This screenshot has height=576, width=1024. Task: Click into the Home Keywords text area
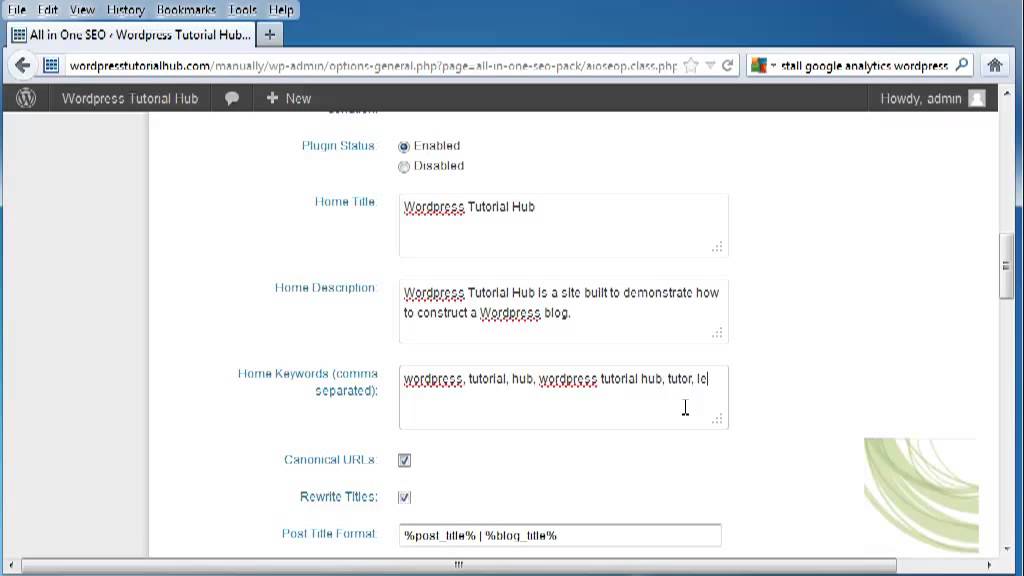pyautogui.click(x=564, y=398)
